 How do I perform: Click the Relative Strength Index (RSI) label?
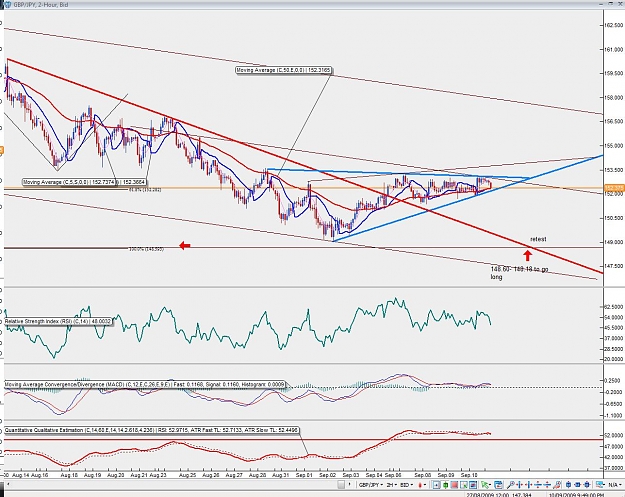coord(58,321)
